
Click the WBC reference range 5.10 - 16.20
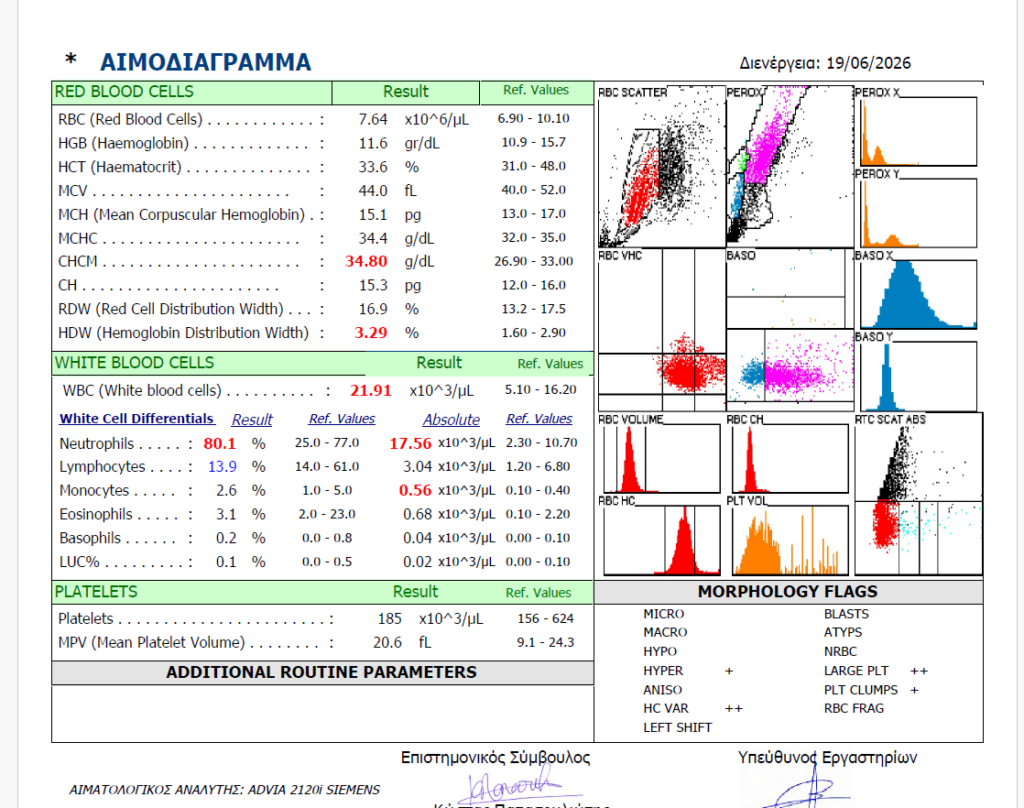point(541,390)
